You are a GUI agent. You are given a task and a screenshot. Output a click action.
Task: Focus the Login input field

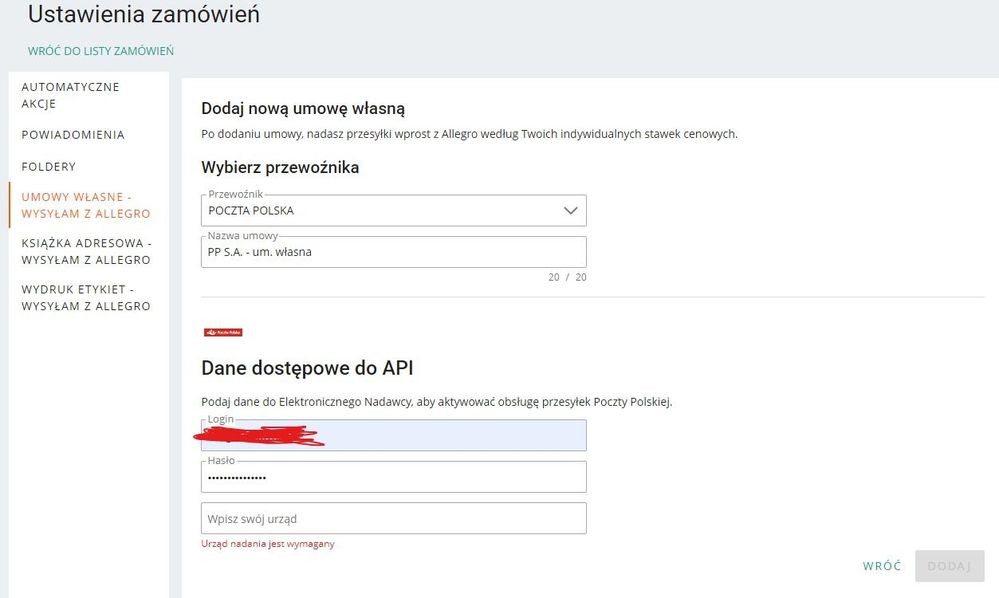click(x=394, y=436)
